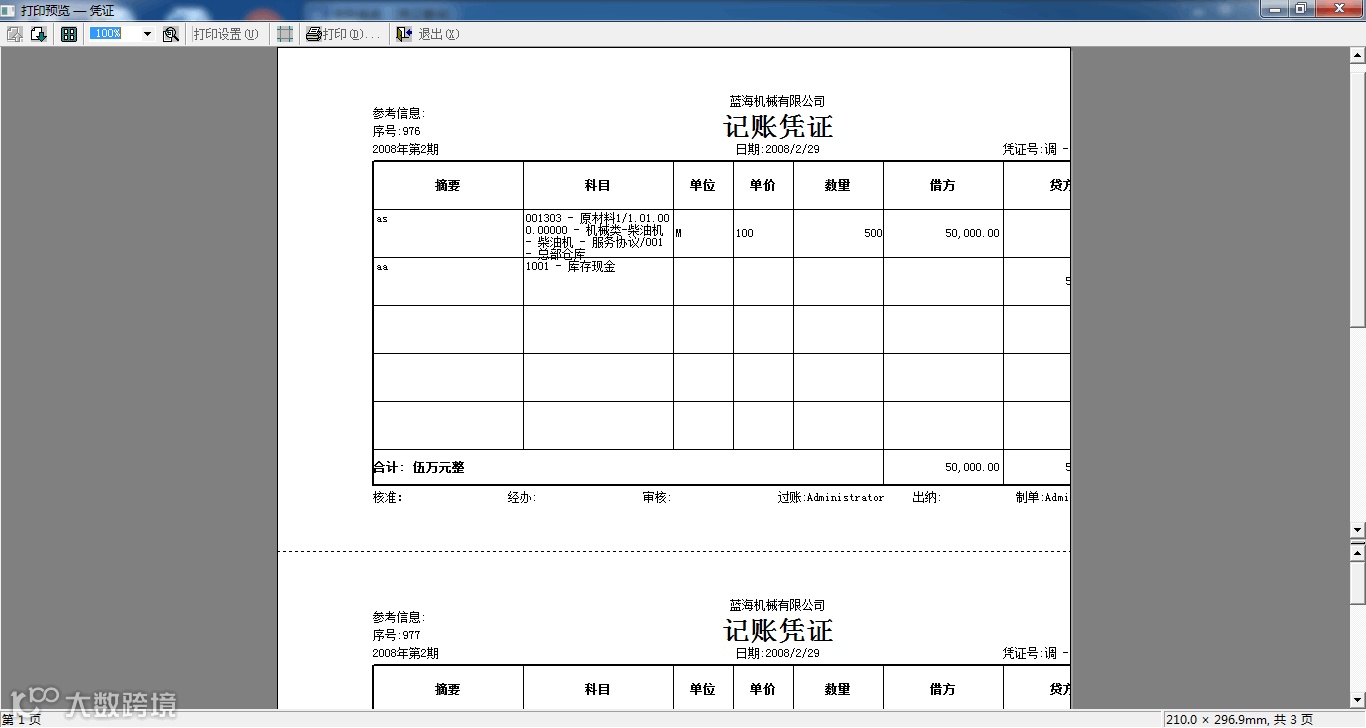This screenshot has width=1366, height=728.
Task: Click the quantity cell 500
Action: point(838,233)
